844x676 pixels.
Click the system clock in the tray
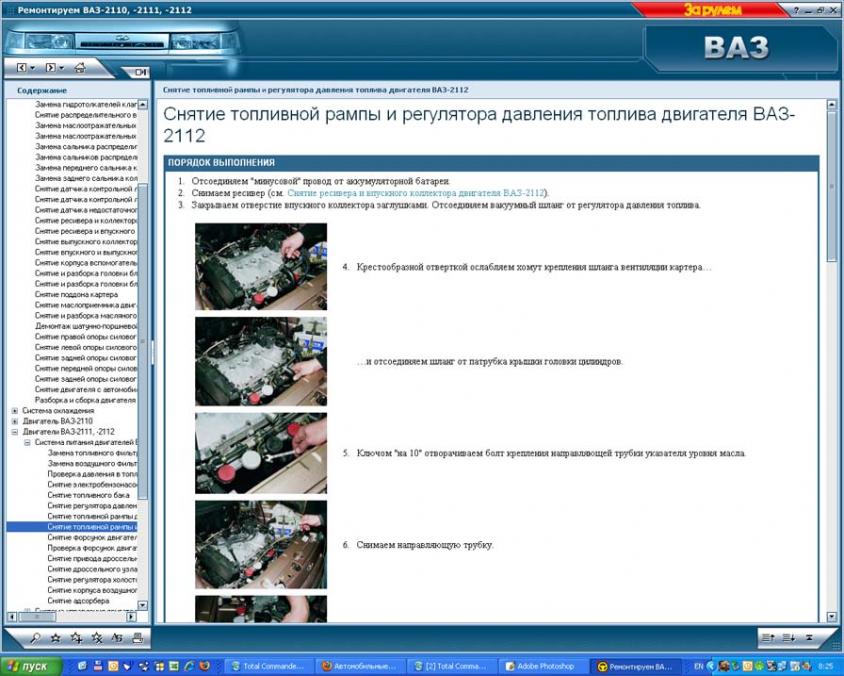coord(825,666)
